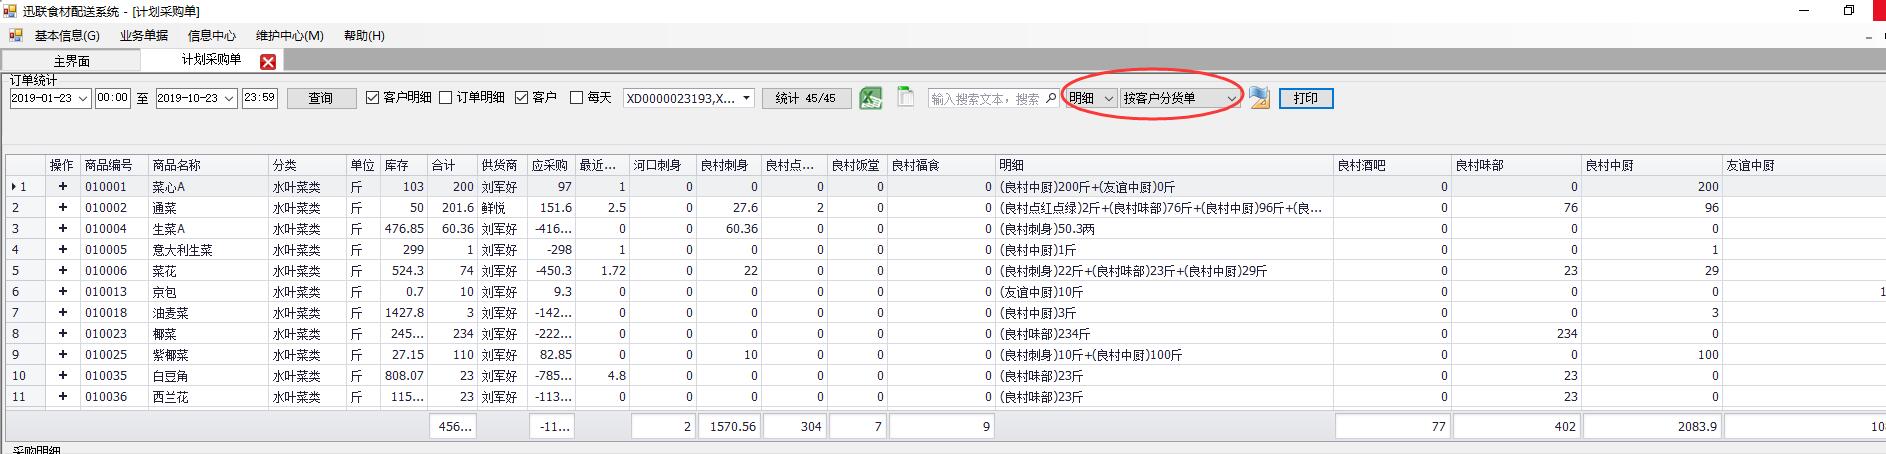Select detail cell (良村味部)234斤
The height and width of the screenshot is (454, 1886).
coord(1165,334)
